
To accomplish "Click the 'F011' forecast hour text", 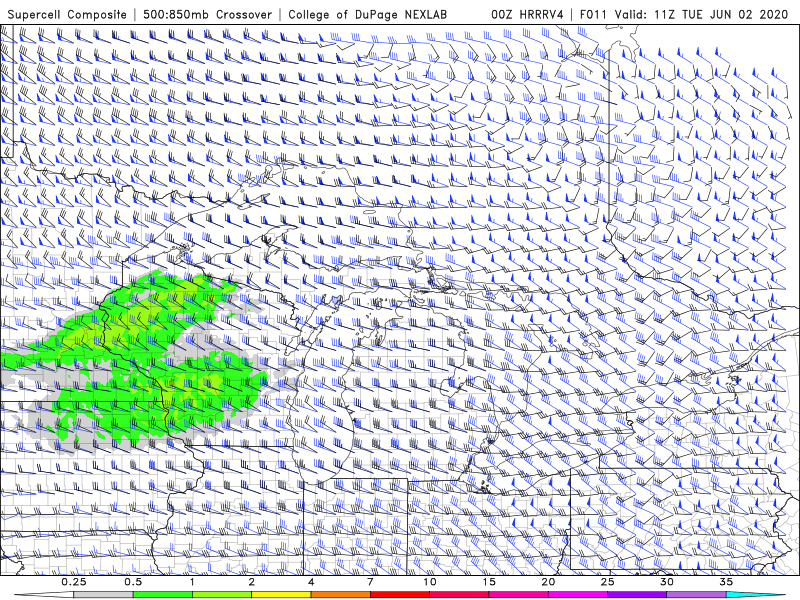I will point(593,15).
